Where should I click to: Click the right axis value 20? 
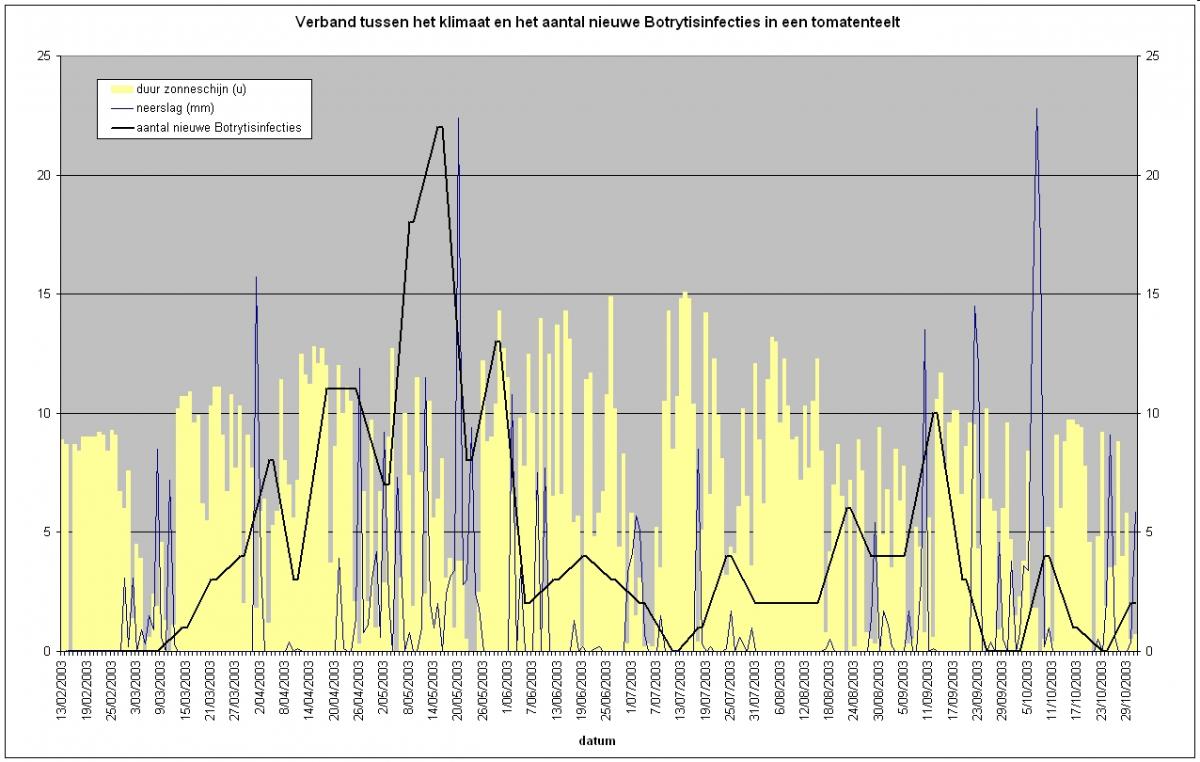(1153, 175)
